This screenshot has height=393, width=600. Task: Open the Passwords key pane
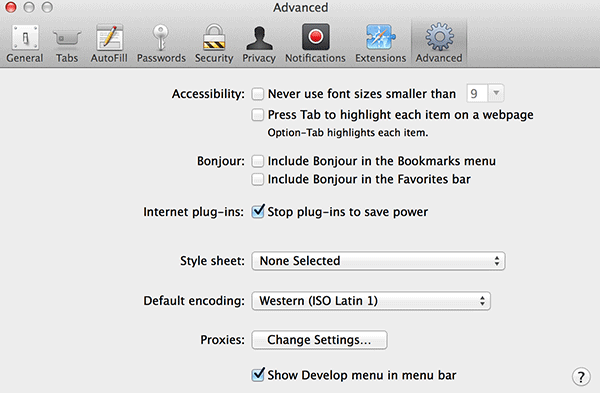tap(161, 44)
